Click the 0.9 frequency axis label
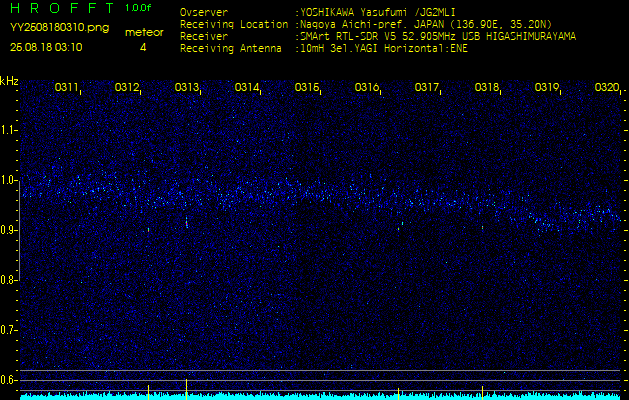 [8, 230]
